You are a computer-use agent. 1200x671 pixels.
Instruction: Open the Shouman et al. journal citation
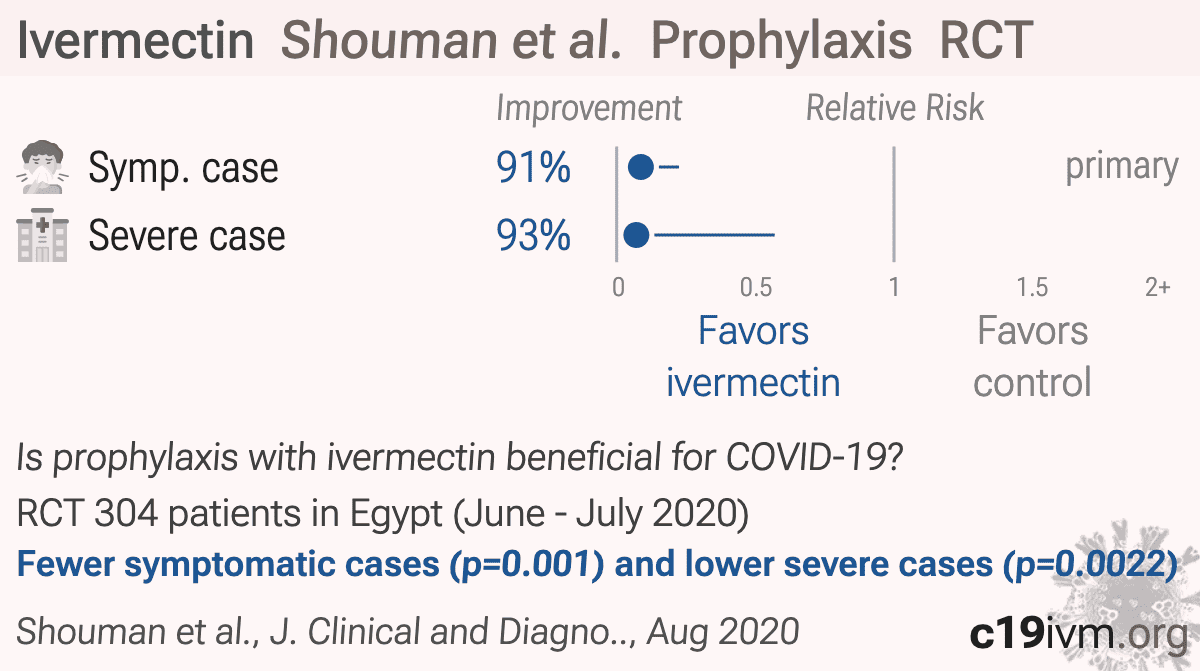(408, 631)
